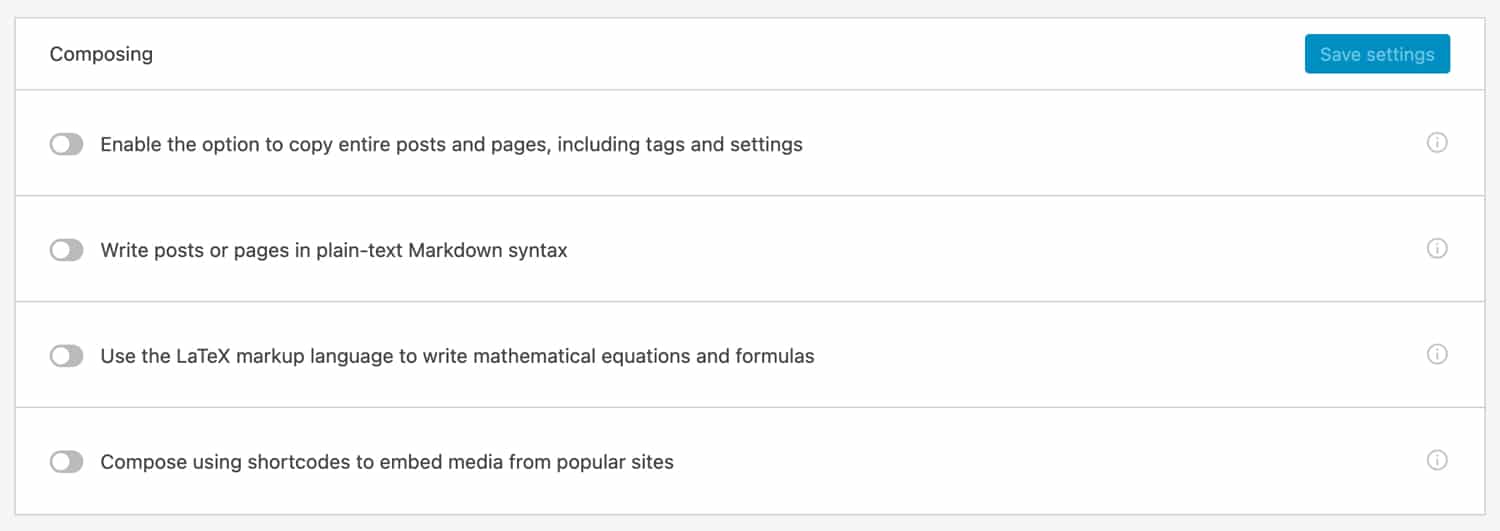Click the shortcodes option label text
Image resolution: width=1500 pixels, height=531 pixels.
click(x=387, y=462)
